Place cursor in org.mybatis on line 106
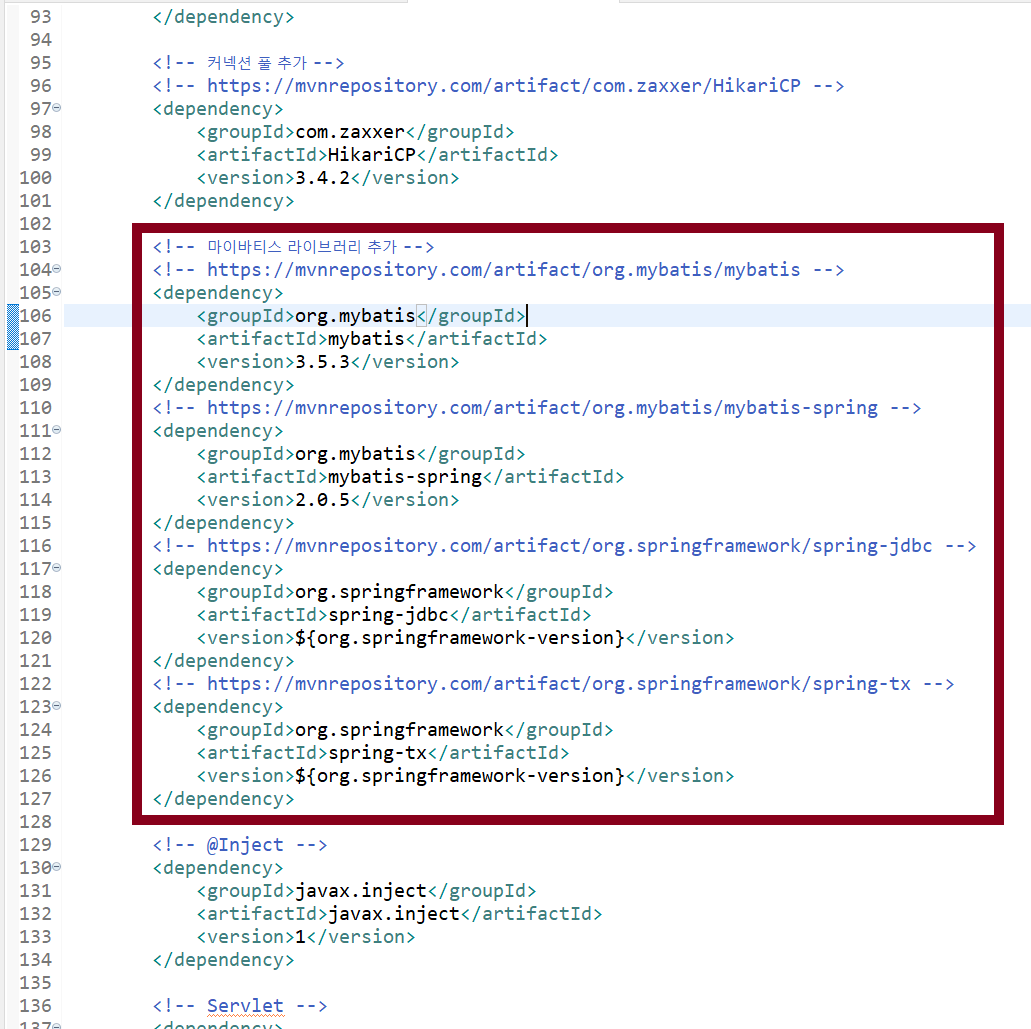Image resolution: width=1031 pixels, height=1029 pixels. pyautogui.click(x=355, y=316)
